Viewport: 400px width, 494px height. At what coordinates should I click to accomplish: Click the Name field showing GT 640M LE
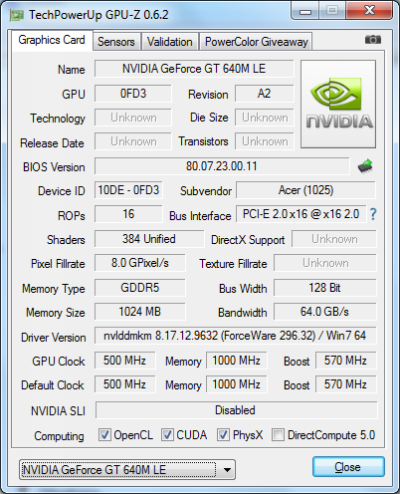194,69
